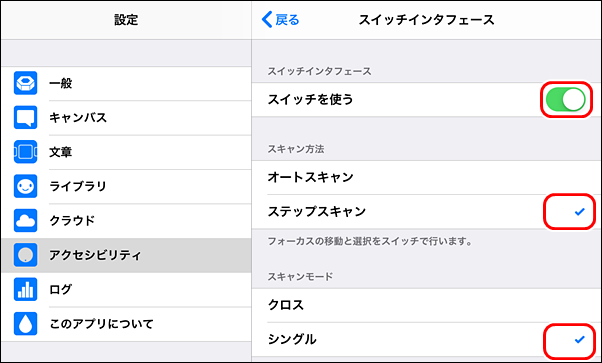Go back with the 戻る chevron
602x363 pixels.
pos(280,19)
